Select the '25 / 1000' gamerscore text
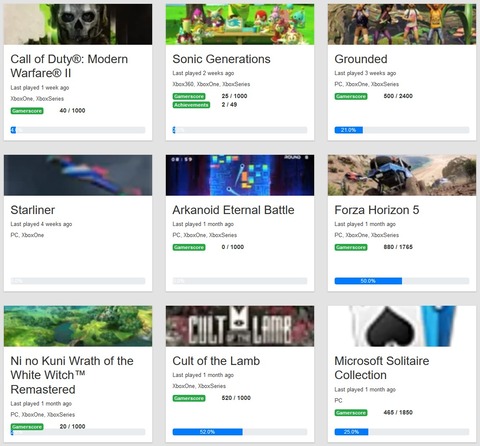 click(x=234, y=96)
